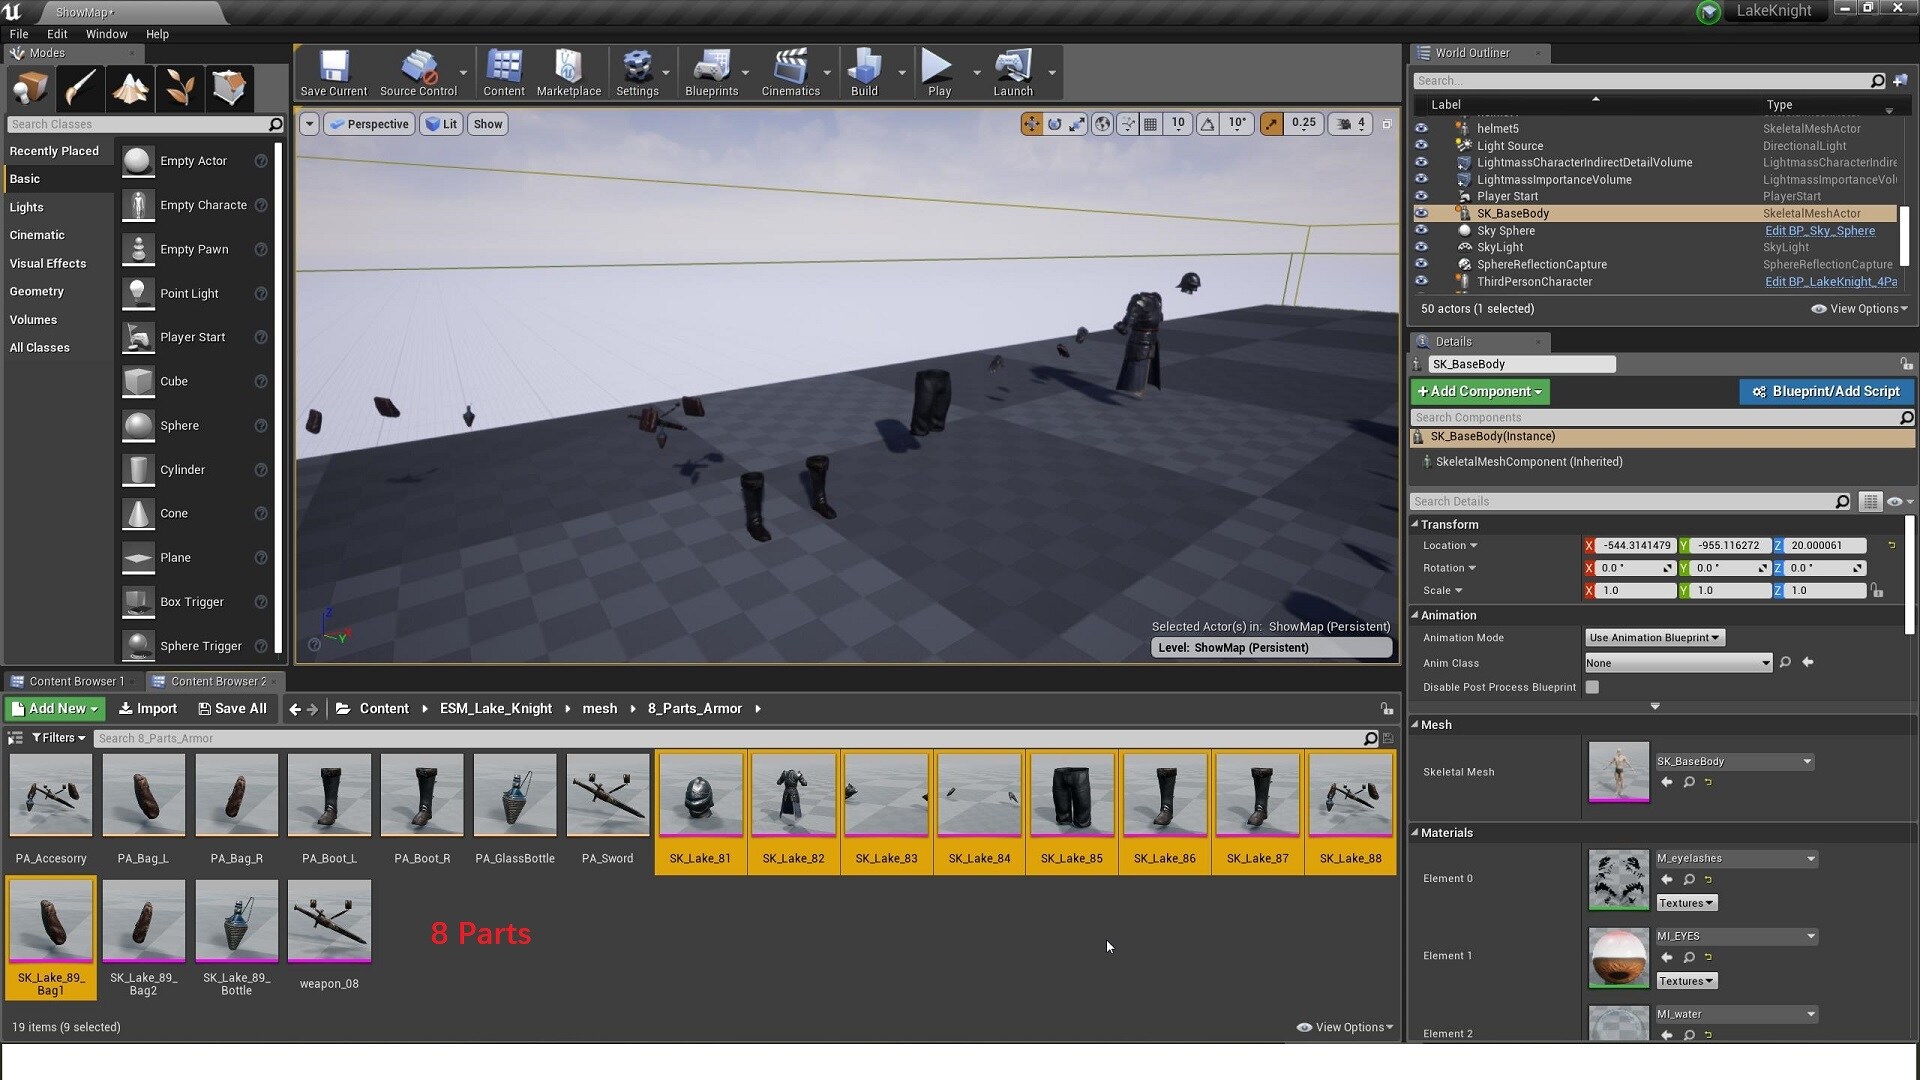Enable the Disable Post Process Blueprint checkbox
Screen dimensions: 1920x1080
pos(1592,687)
